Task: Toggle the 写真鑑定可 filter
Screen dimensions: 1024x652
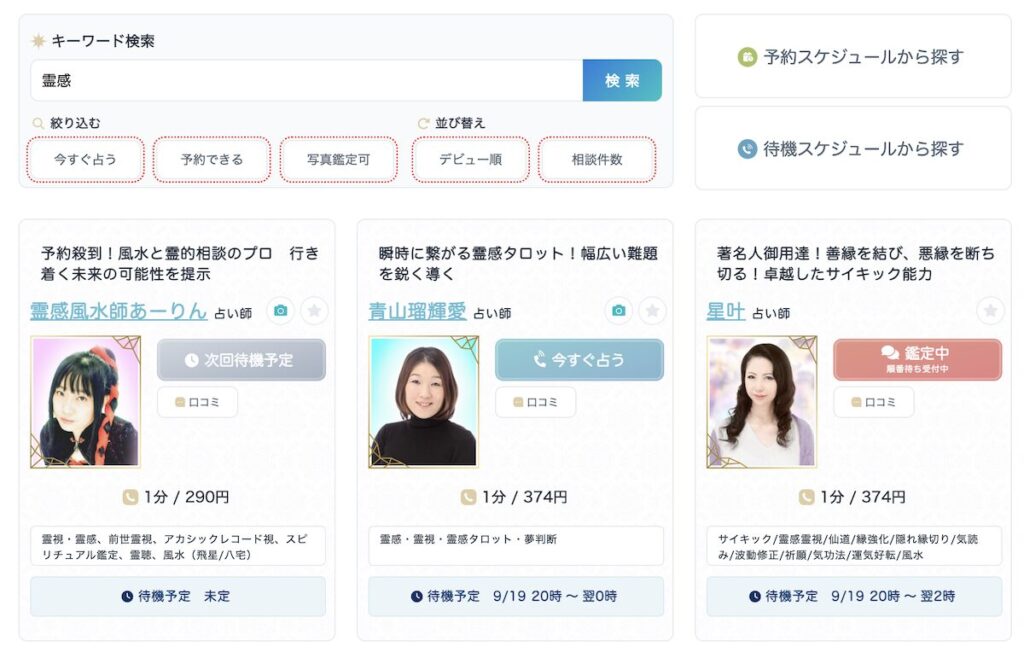Action: pyautogui.click(x=338, y=159)
